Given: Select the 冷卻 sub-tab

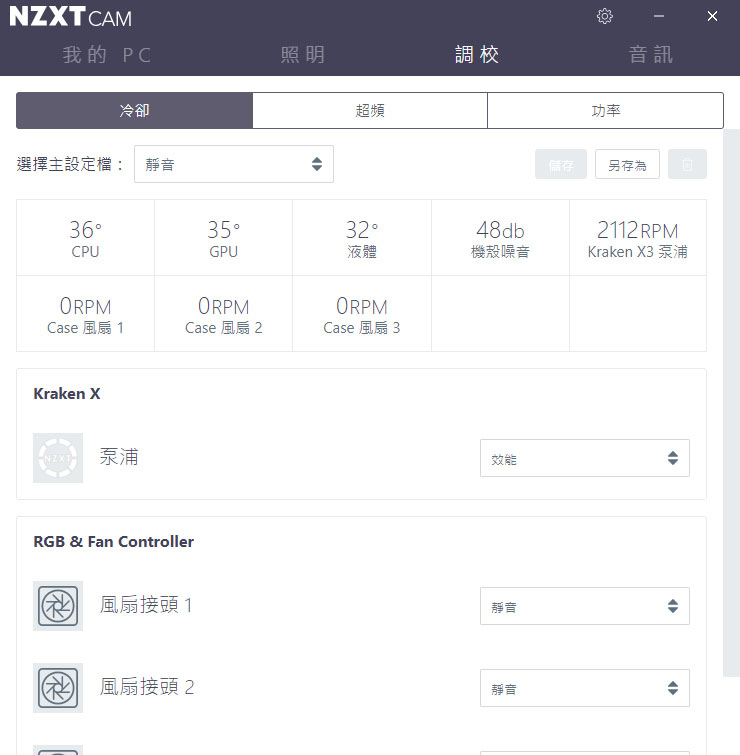Looking at the screenshot, I should pyautogui.click(x=134, y=111).
